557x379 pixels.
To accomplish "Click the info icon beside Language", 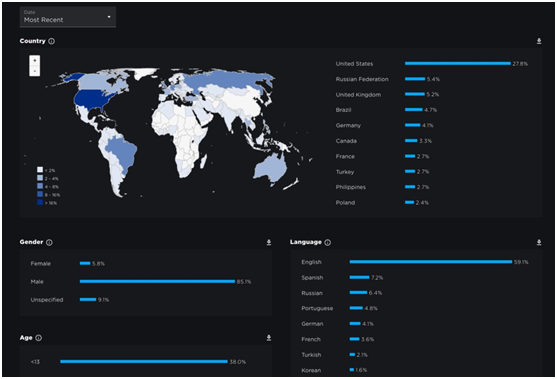I will (328, 242).
